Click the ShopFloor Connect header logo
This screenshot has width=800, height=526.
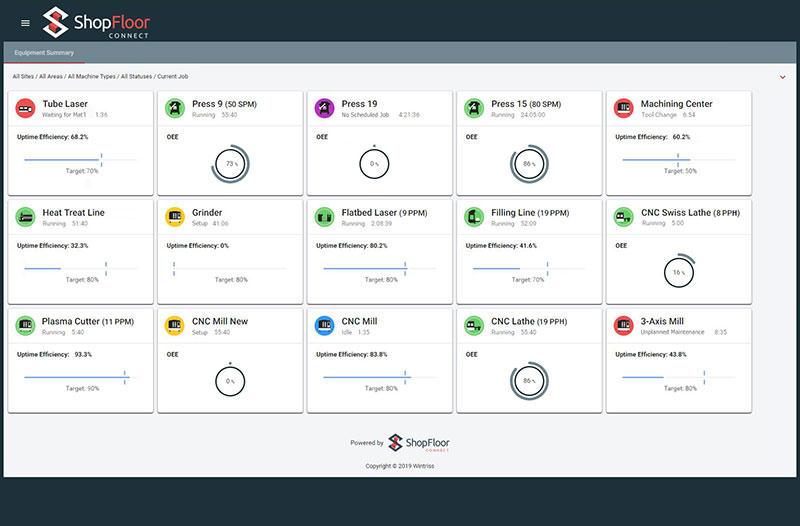(x=96, y=22)
